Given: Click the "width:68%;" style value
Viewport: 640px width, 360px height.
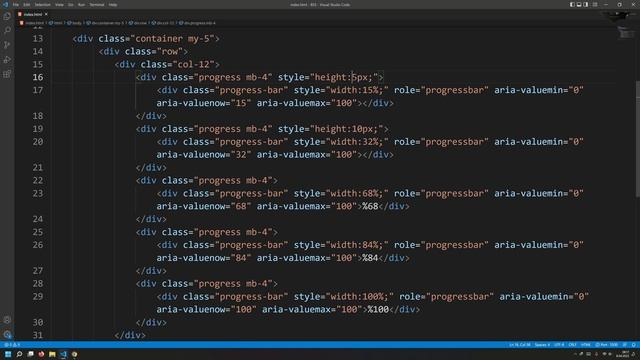Looking at the screenshot, I should [x=357, y=193].
